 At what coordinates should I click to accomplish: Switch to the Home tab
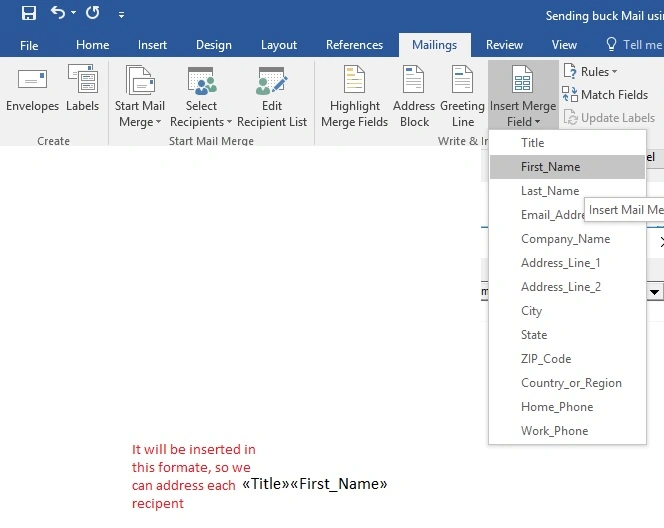(x=92, y=45)
